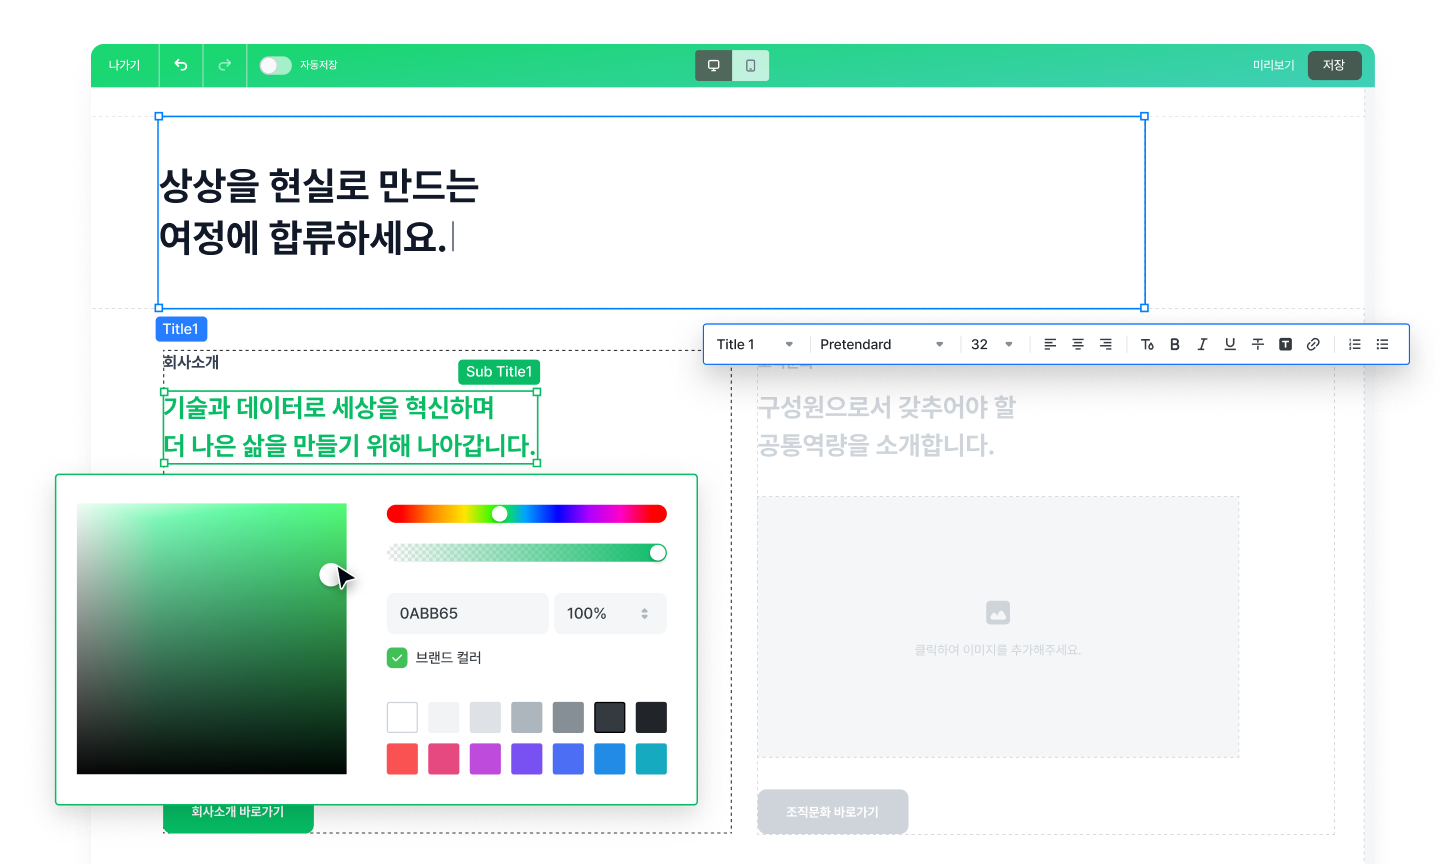The image size is (1456, 864).
Task: Click the Title1 tag label
Action: click(181, 329)
